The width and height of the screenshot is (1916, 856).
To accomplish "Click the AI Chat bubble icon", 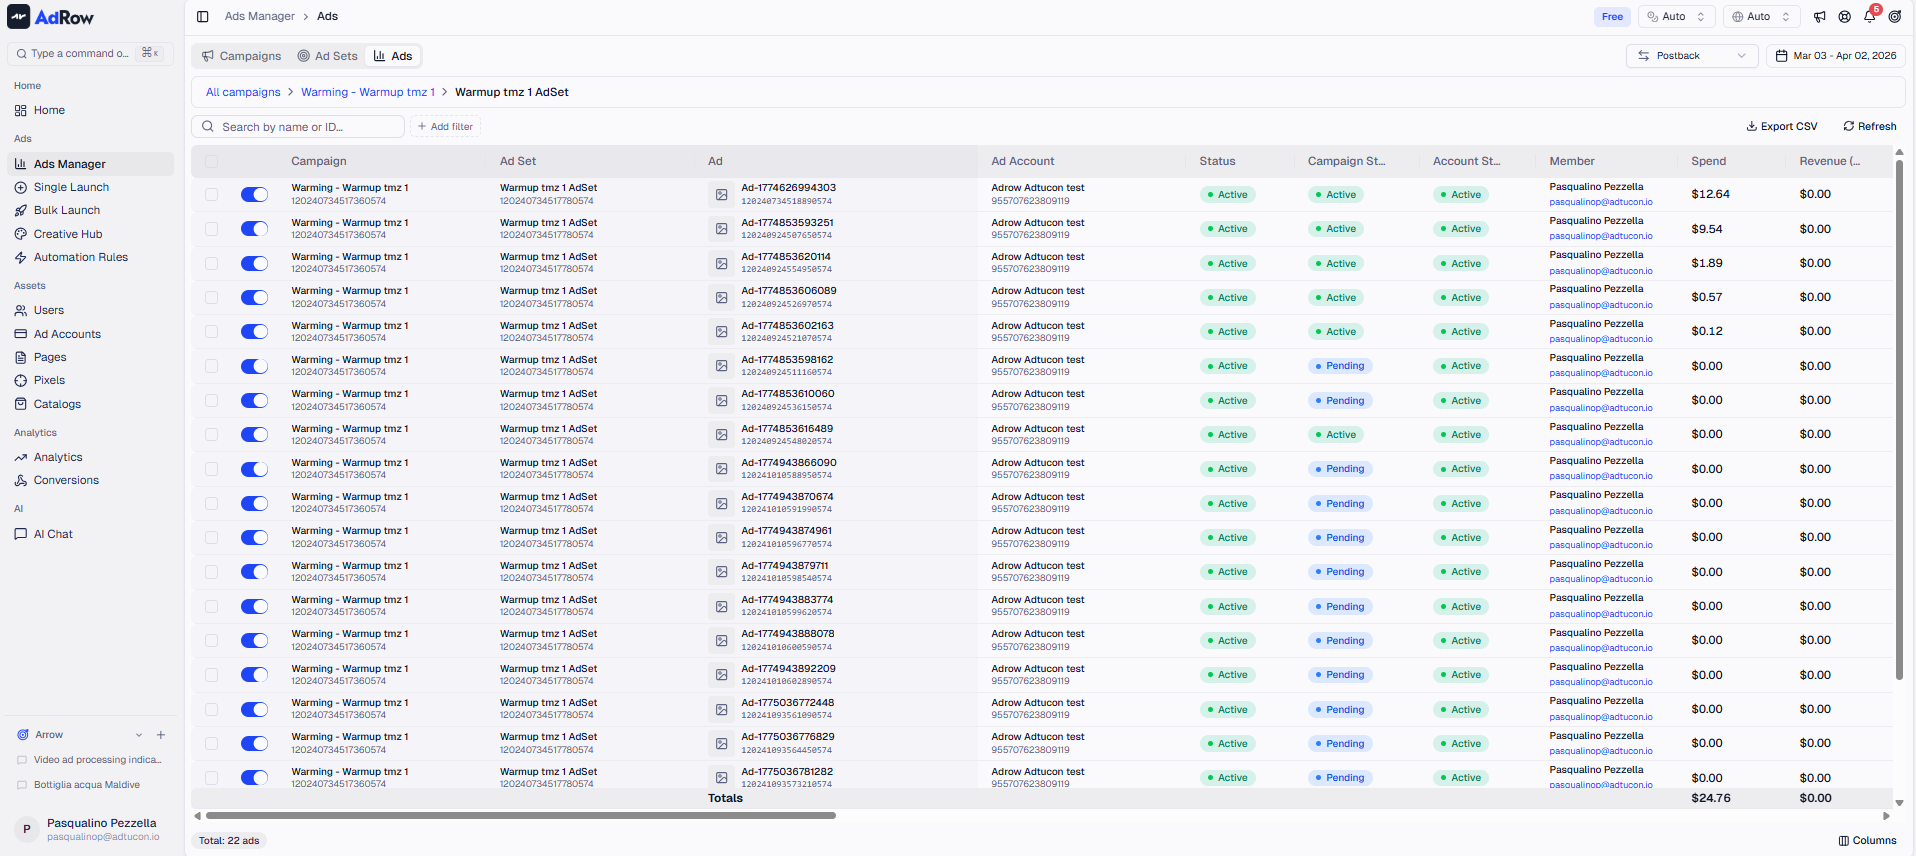I will coord(21,534).
